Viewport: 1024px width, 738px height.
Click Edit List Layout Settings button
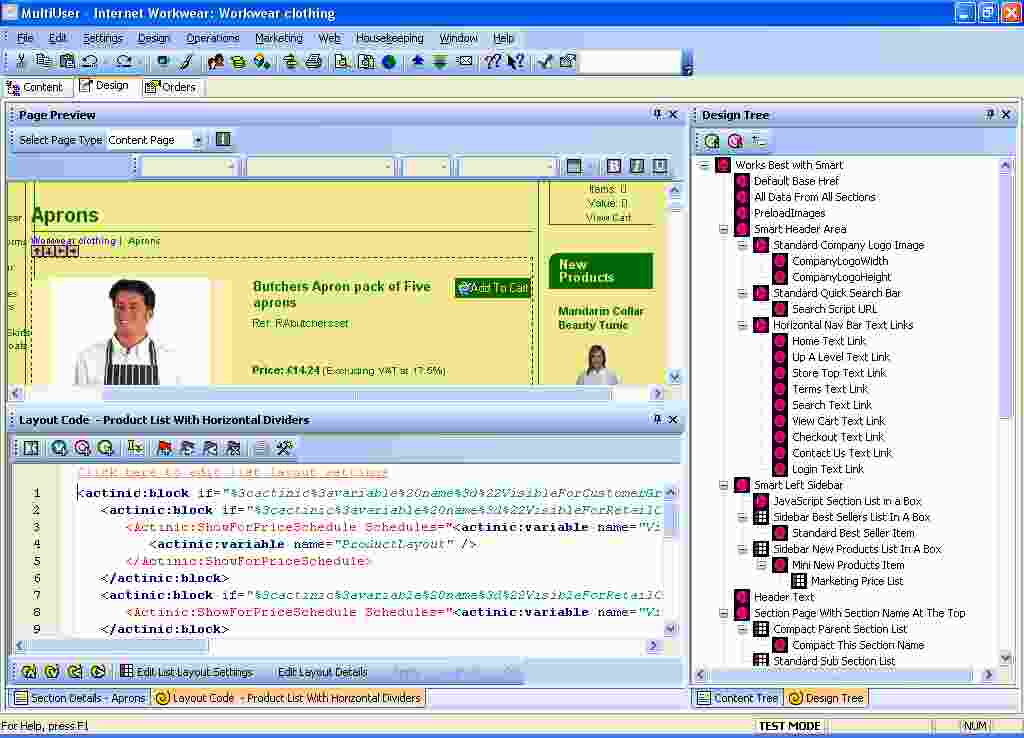pyautogui.click(x=186, y=672)
